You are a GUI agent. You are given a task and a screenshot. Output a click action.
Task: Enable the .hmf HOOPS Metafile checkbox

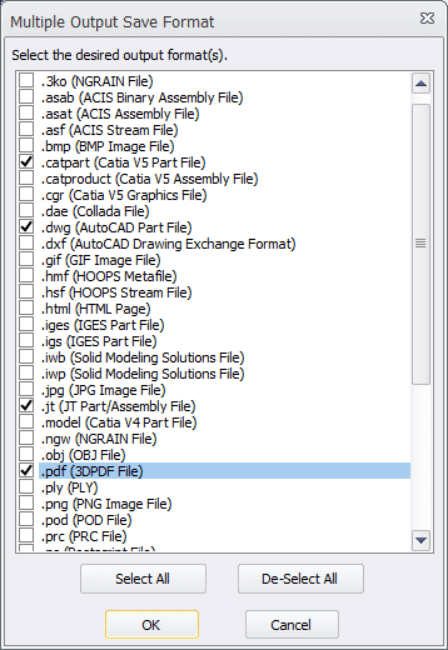click(27, 275)
